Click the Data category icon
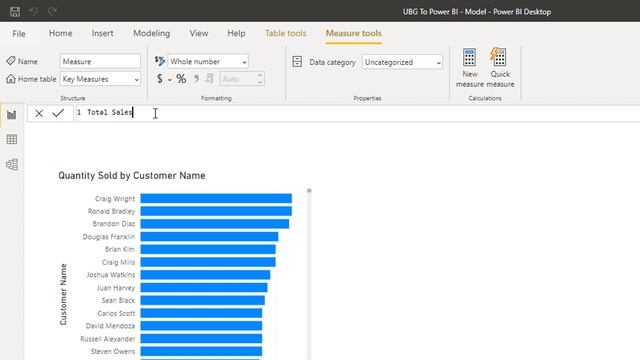 point(297,62)
